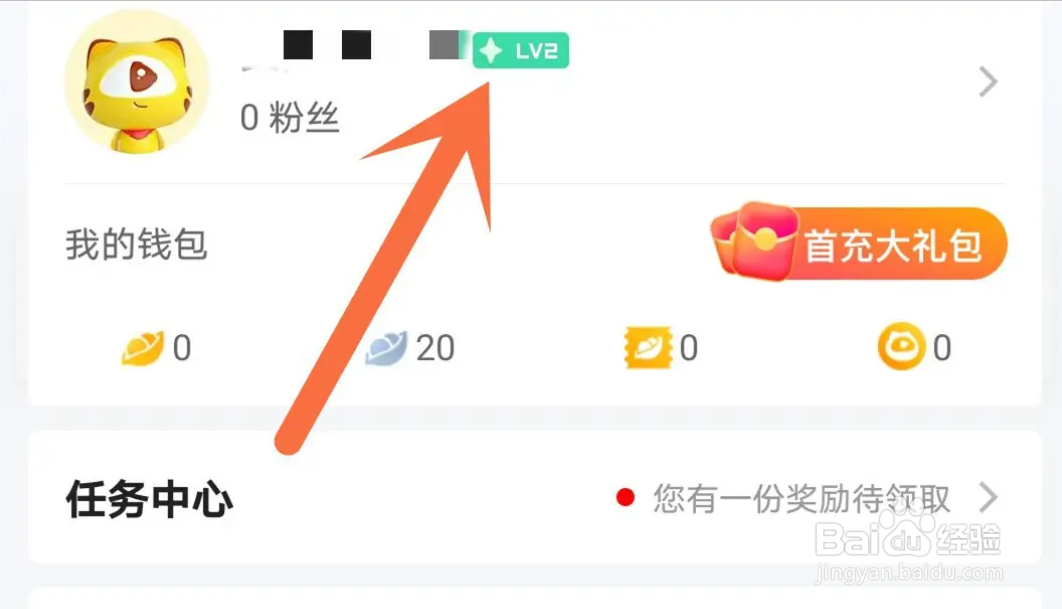
Task: Check the gold ingot balance of 0
Action: tap(182, 348)
